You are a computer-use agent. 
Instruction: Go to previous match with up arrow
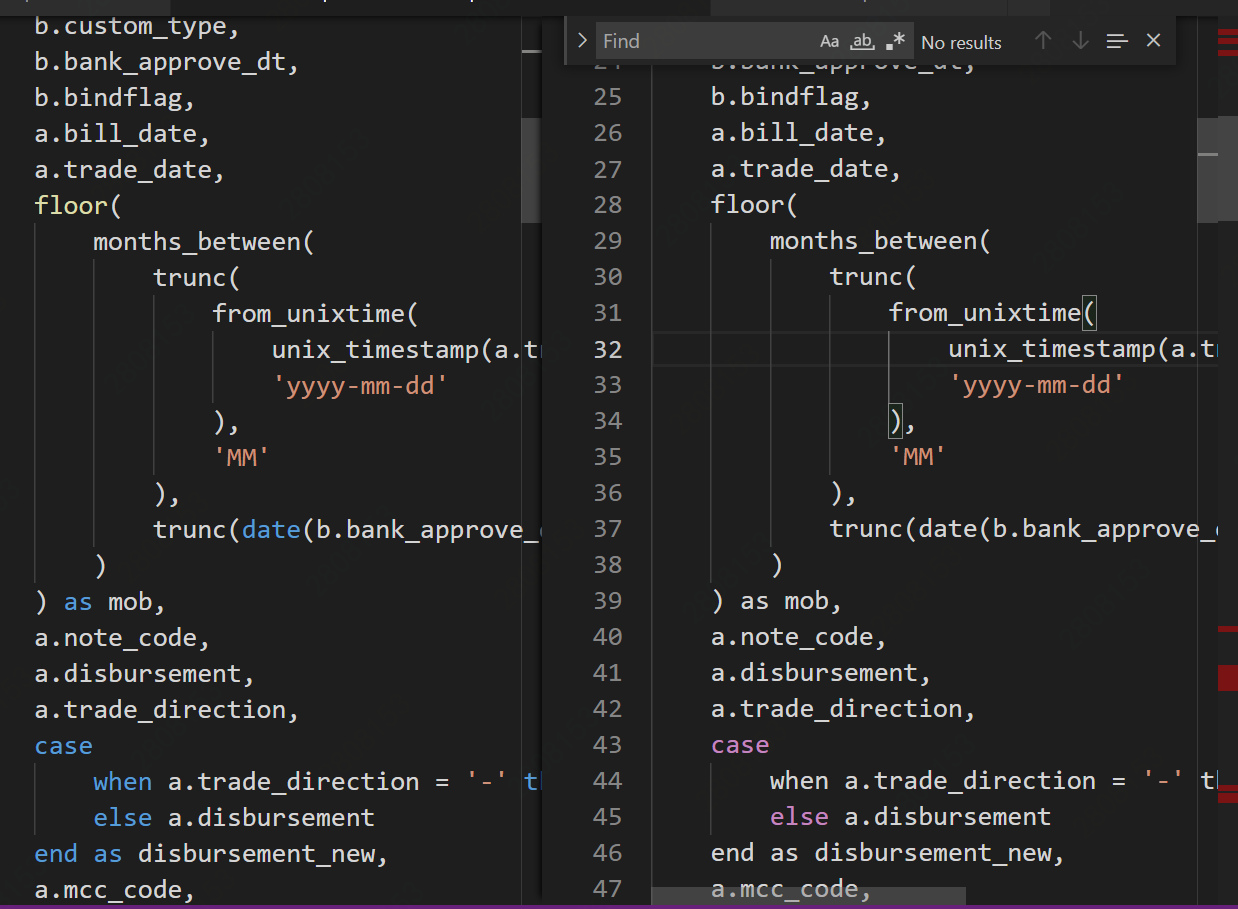(x=1043, y=41)
